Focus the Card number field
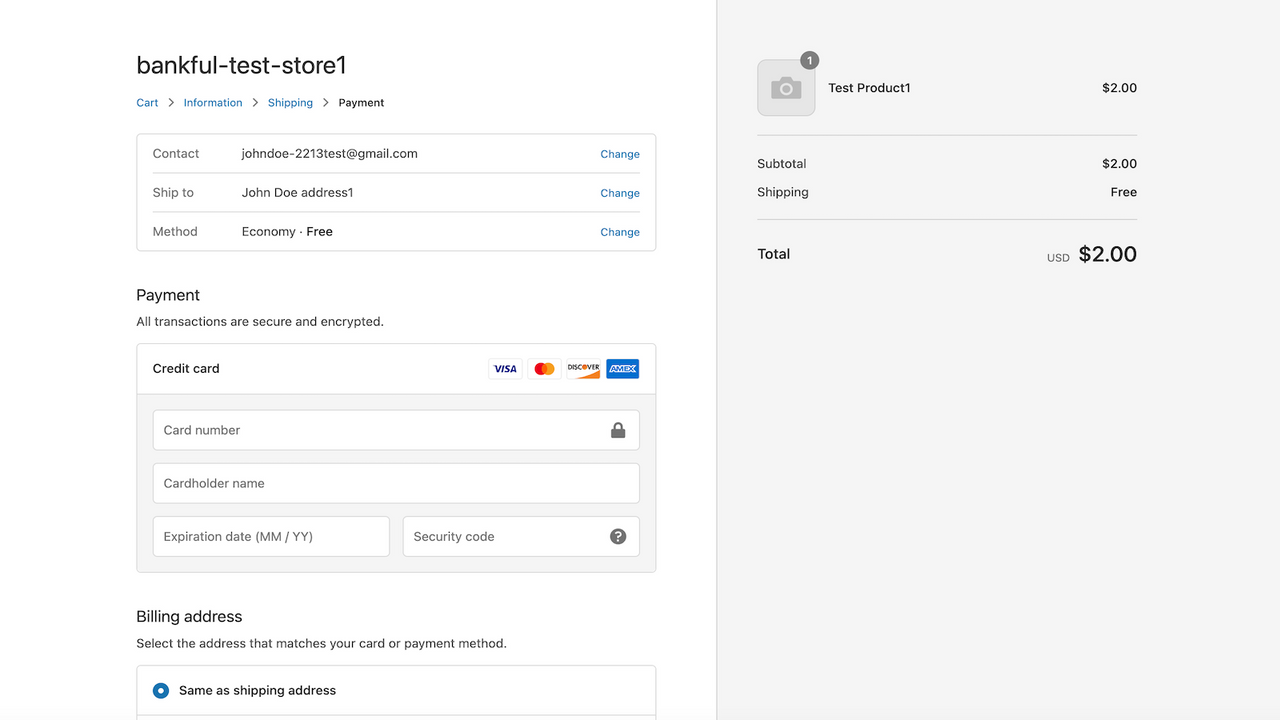The height and width of the screenshot is (720, 1280). (x=396, y=430)
